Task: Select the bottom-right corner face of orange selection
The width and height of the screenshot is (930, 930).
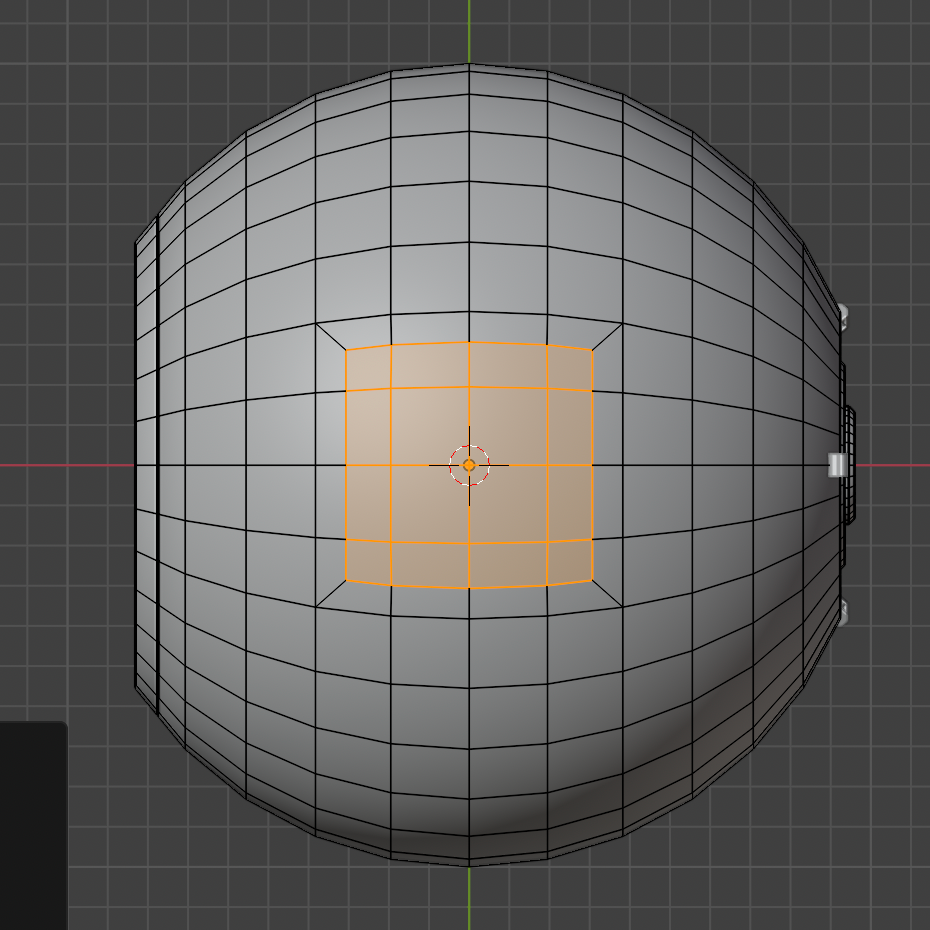Action: [x=569, y=560]
